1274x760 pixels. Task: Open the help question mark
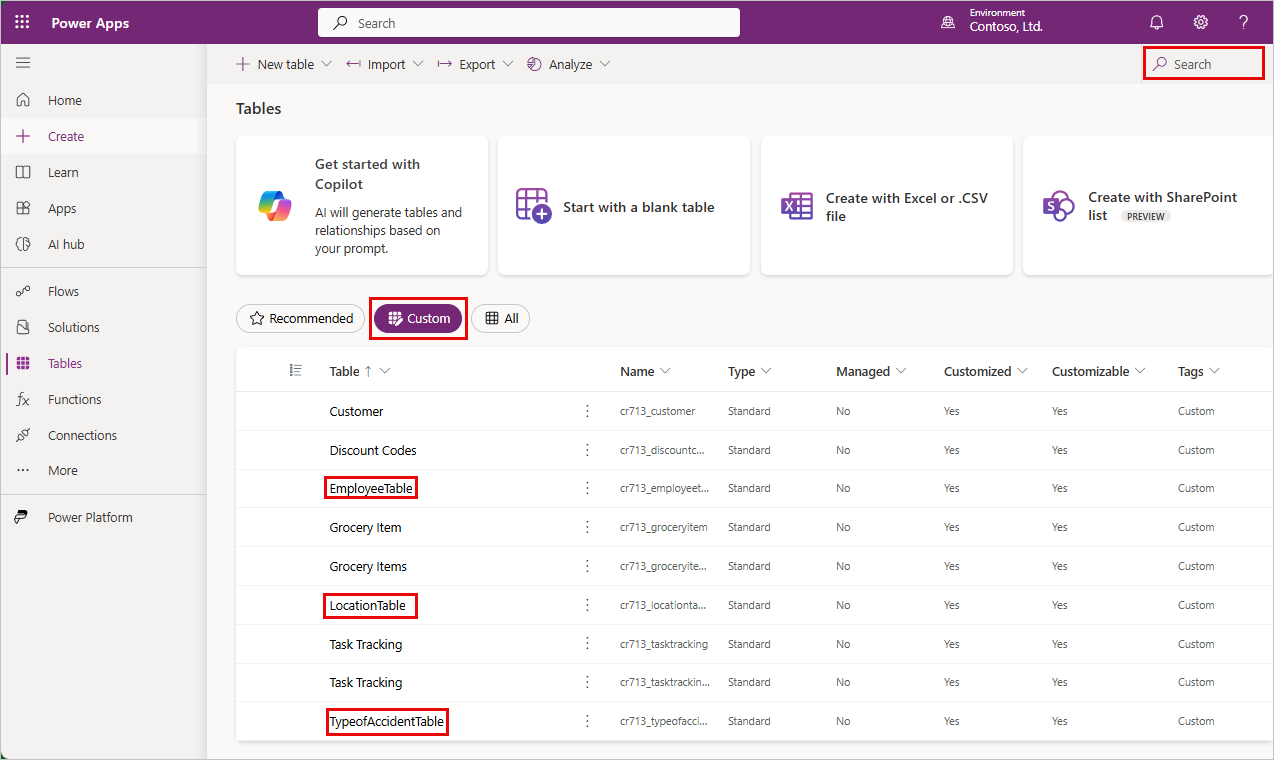click(1244, 22)
